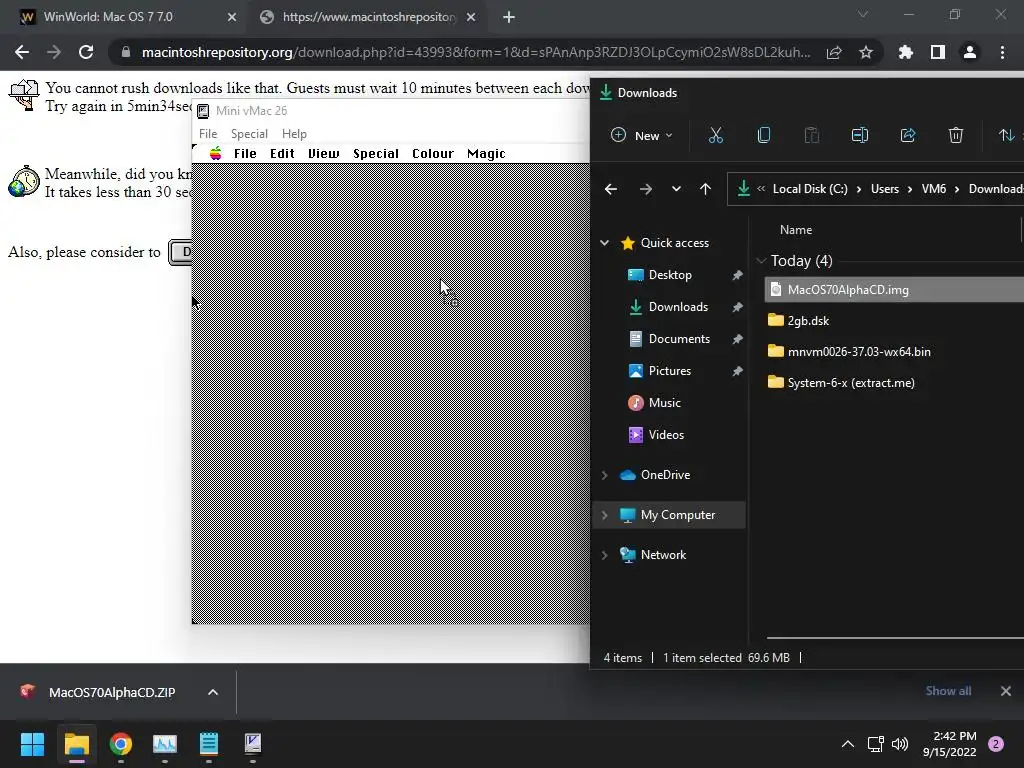The height and width of the screenshot is (768, 1024).
Task: Click volume icon in system tray
Action: coord(900,744)
